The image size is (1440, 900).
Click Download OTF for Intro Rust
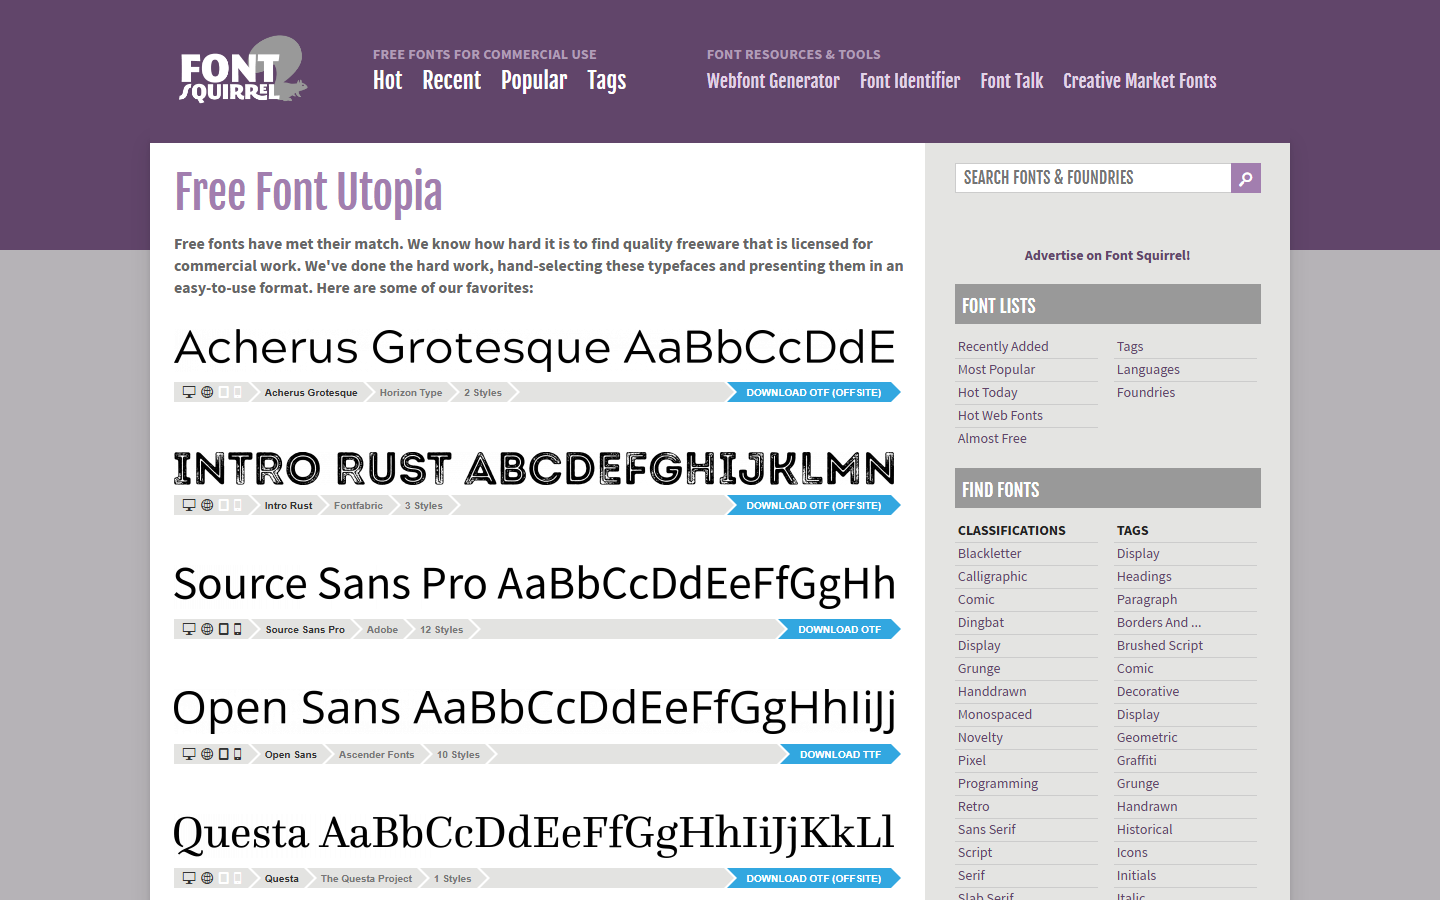(x=813, y=505)
